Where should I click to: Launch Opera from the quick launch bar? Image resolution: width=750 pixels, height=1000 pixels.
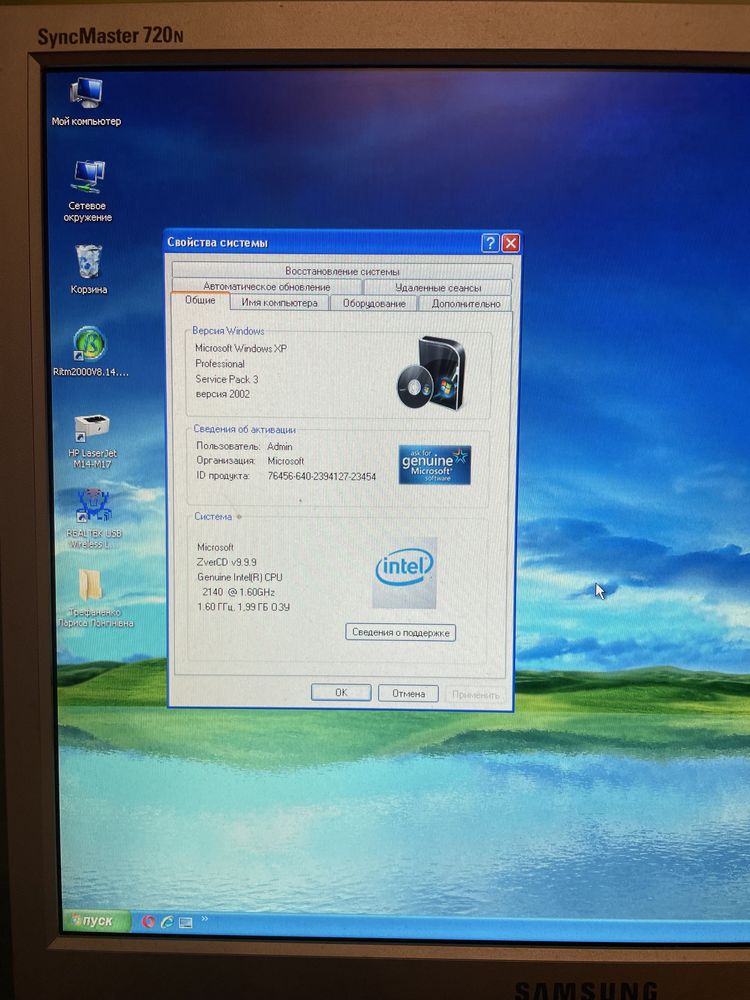pyautogui.click(x=148, y=922)
